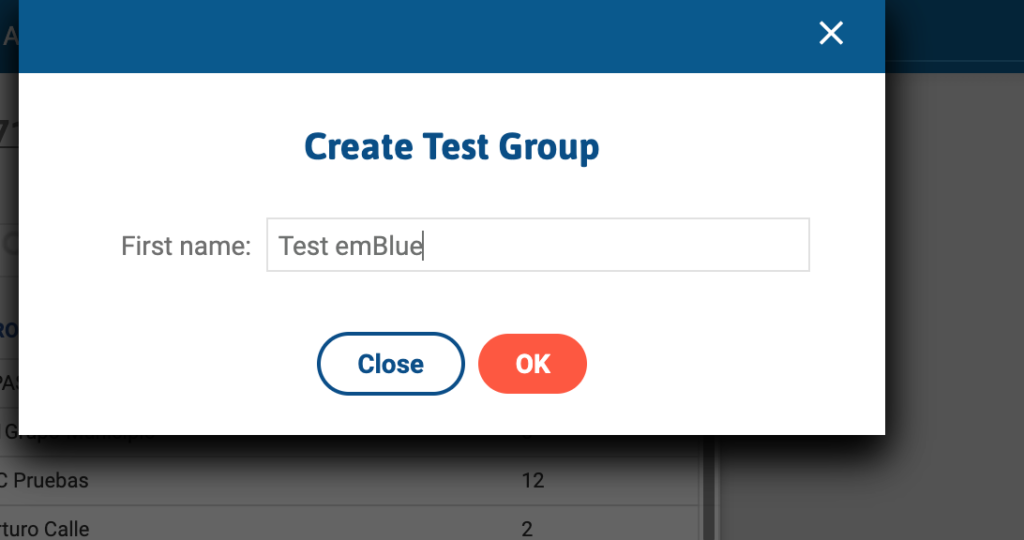The height and width of the screenshot is (540, 1024).
Task: Click the First name label
Action: [186, 246]
